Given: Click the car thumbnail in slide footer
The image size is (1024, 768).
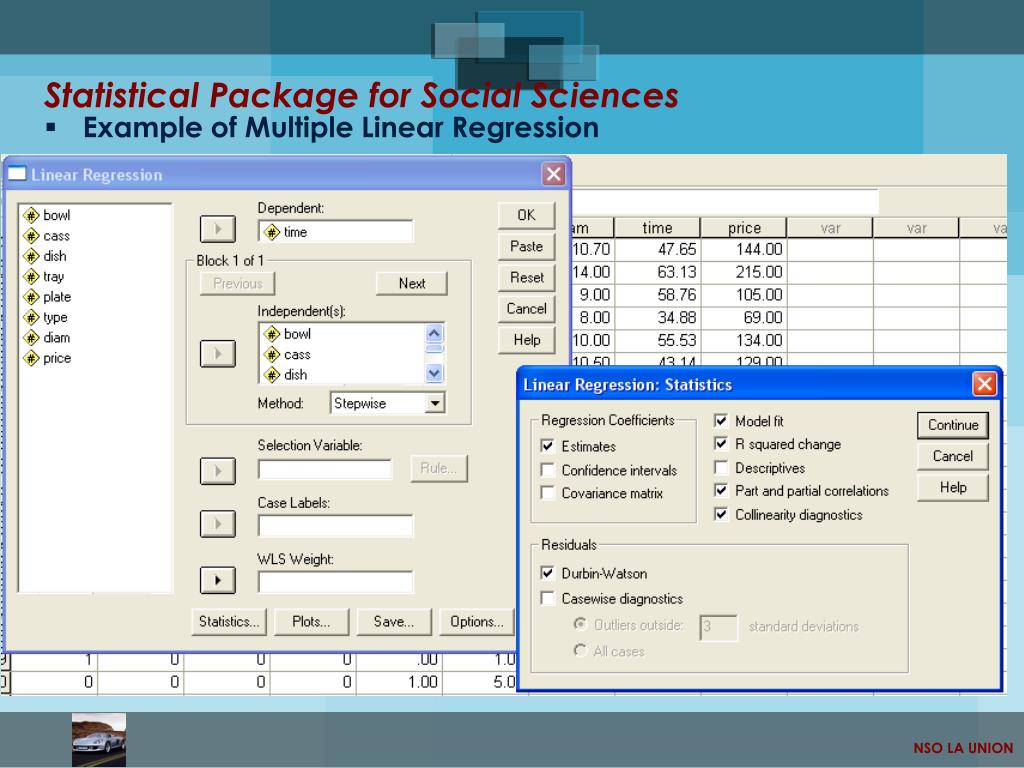Looking at the screenshot, I should pyautogui.click(x=99, y=739).
